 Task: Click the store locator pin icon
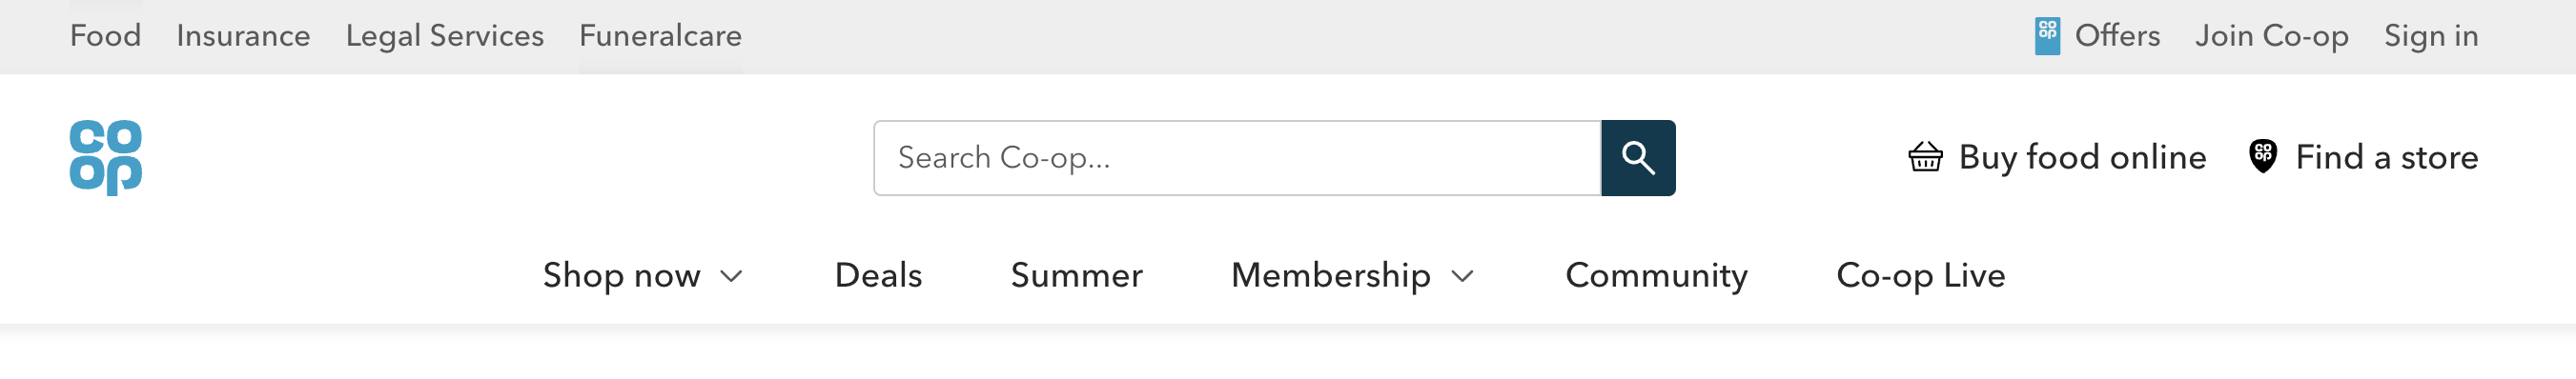pos(2263,157)
